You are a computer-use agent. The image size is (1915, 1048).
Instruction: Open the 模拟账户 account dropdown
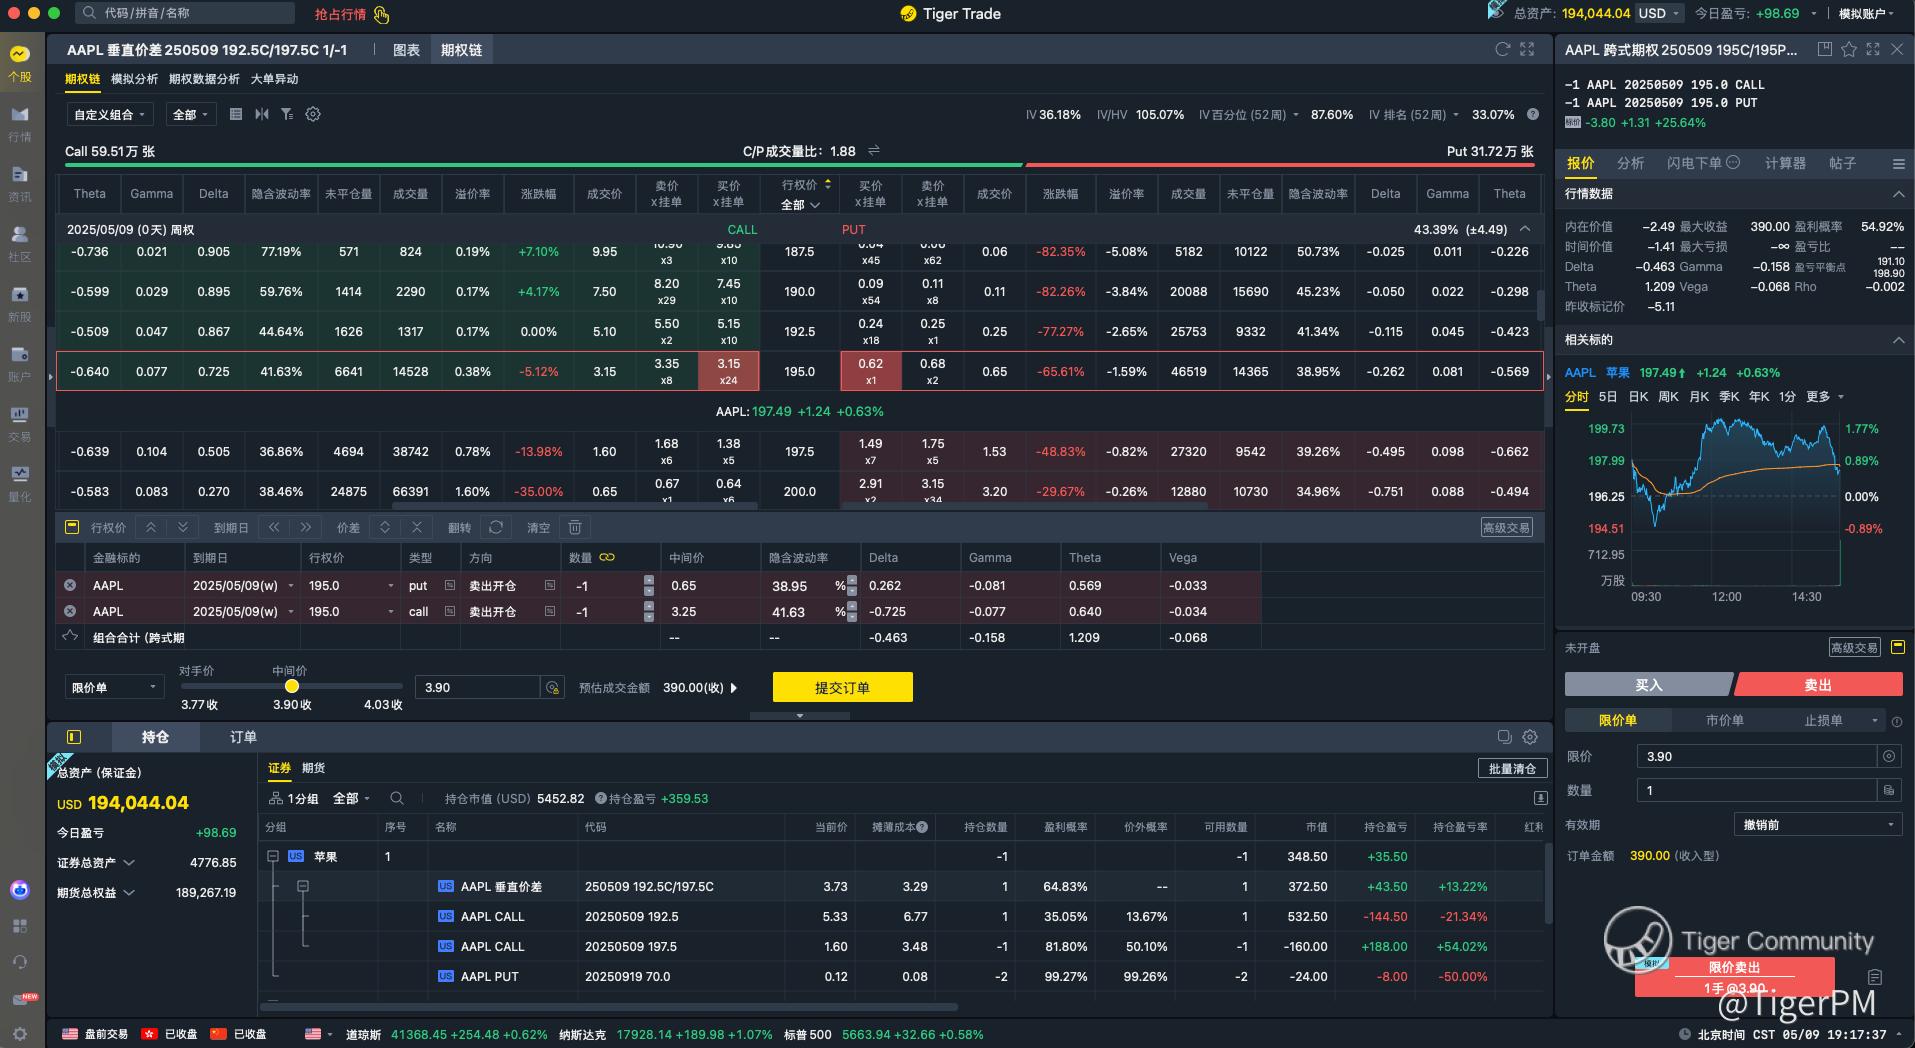pyautogui.click(x=1866, y=13)
